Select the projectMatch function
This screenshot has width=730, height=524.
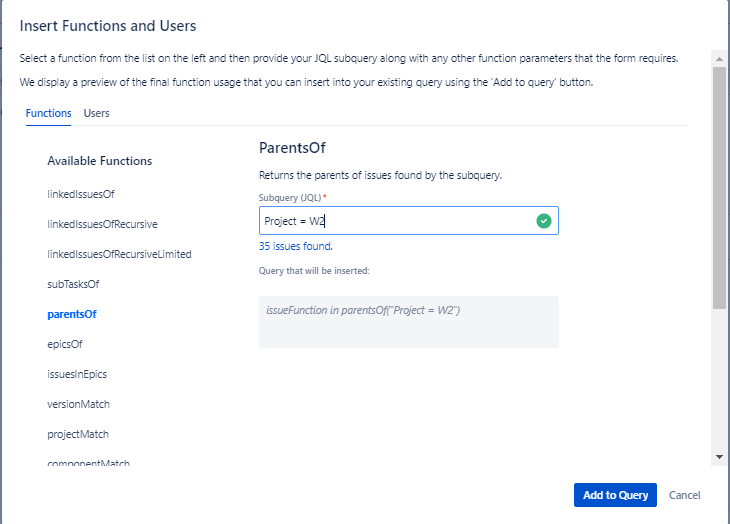[x=78, y=434]
